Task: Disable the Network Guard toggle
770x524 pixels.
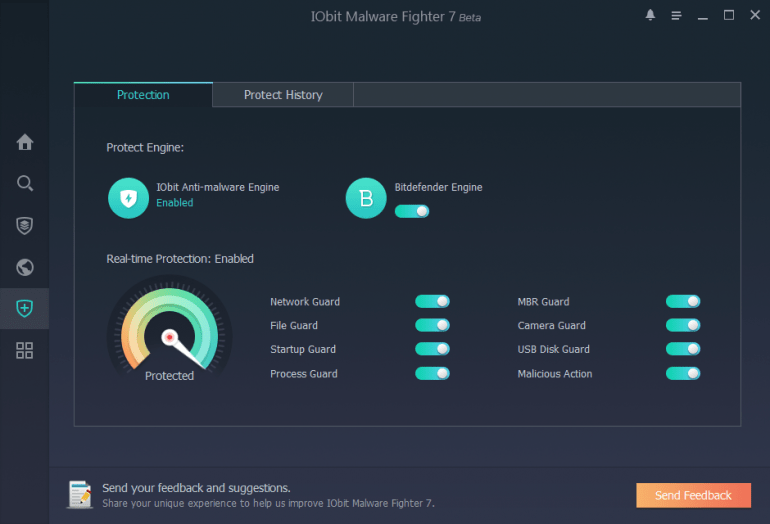Action: tap(432, 302)
